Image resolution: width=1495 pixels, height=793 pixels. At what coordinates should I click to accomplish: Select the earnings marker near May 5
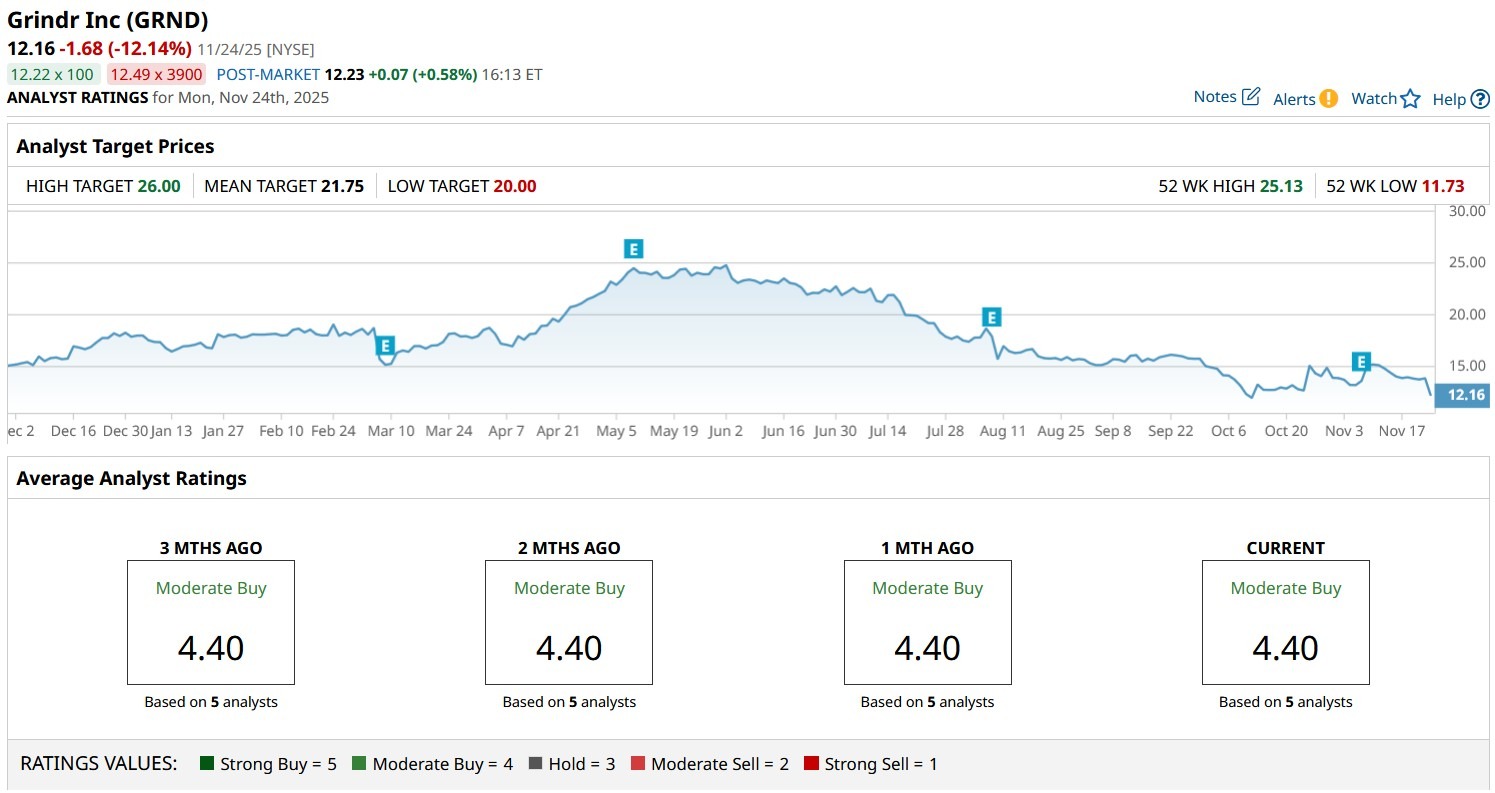632,249
